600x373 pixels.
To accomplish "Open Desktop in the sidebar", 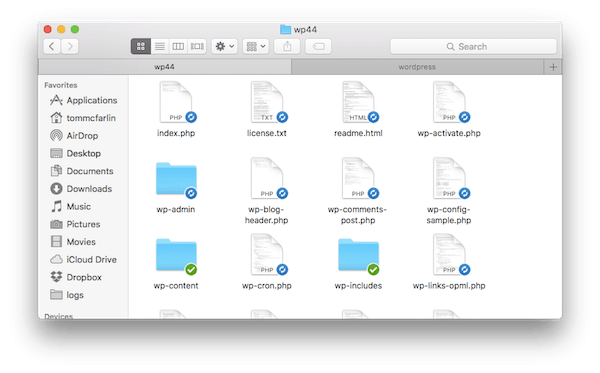I will (75, 153).
